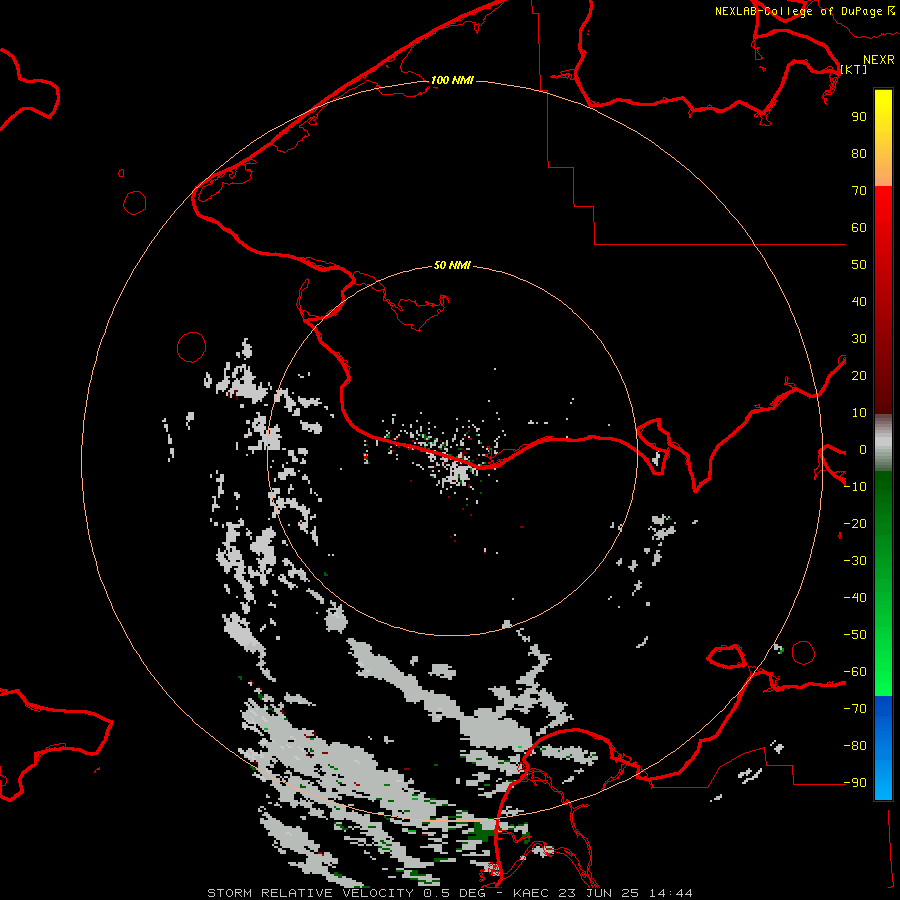Pick the blue segment of the color bar
Image resolution: width=900 pixels, height=900 pixels.
tap(883, 748)
